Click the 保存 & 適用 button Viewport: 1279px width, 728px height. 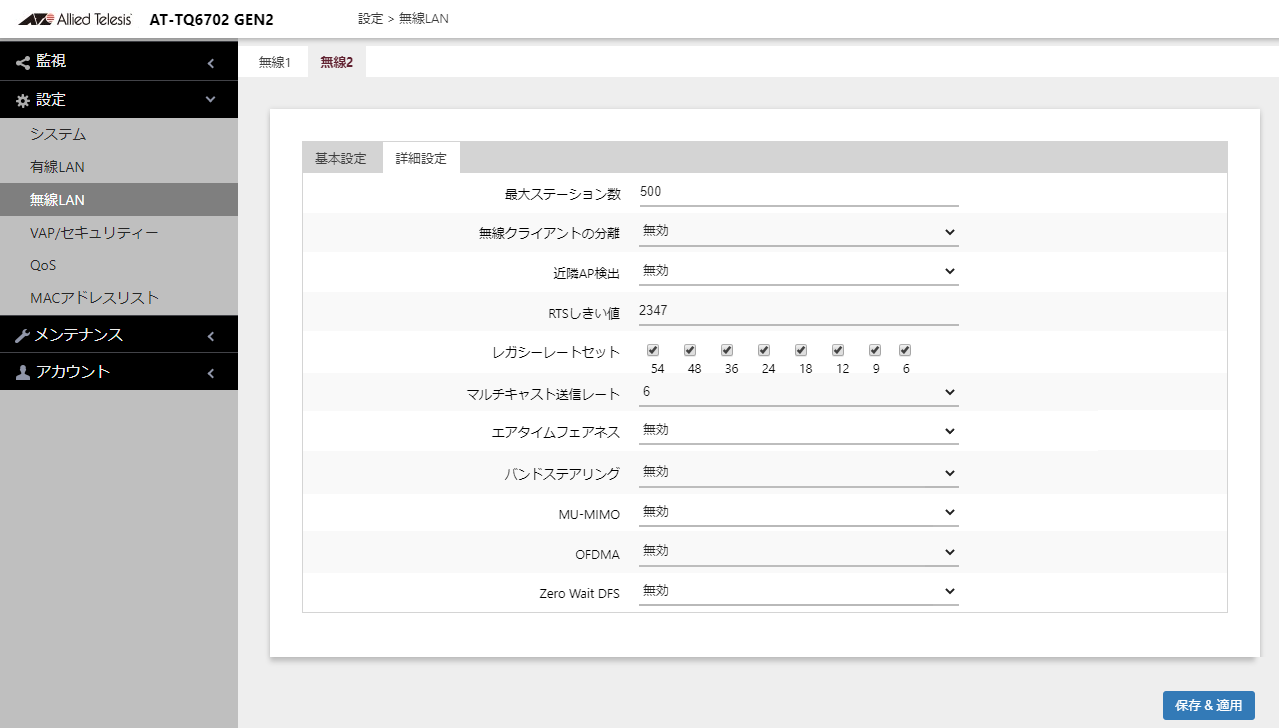(x=1208, y=705)
